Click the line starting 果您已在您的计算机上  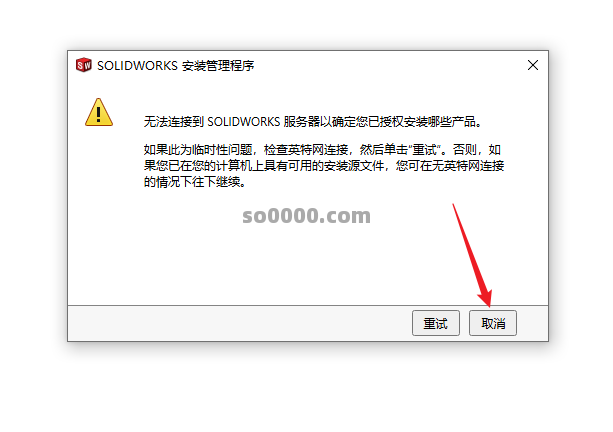coord(324,166)
